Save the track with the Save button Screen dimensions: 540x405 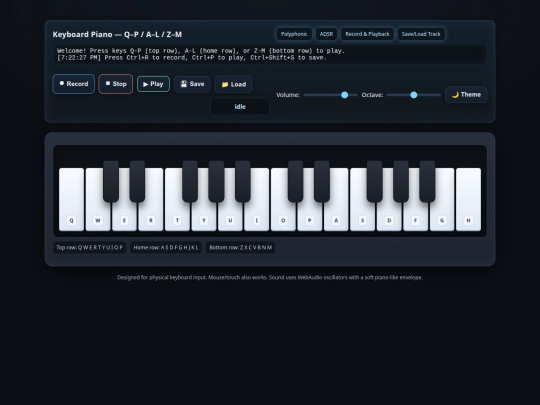[x=192, y=84]
